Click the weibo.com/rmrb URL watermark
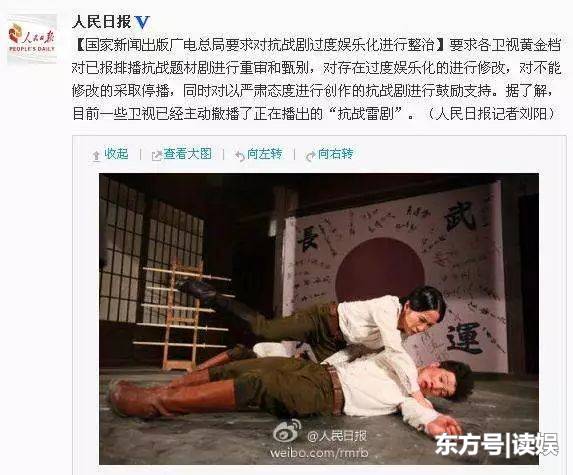The width and height of the screenshot is (573, 475). [319, 453]
